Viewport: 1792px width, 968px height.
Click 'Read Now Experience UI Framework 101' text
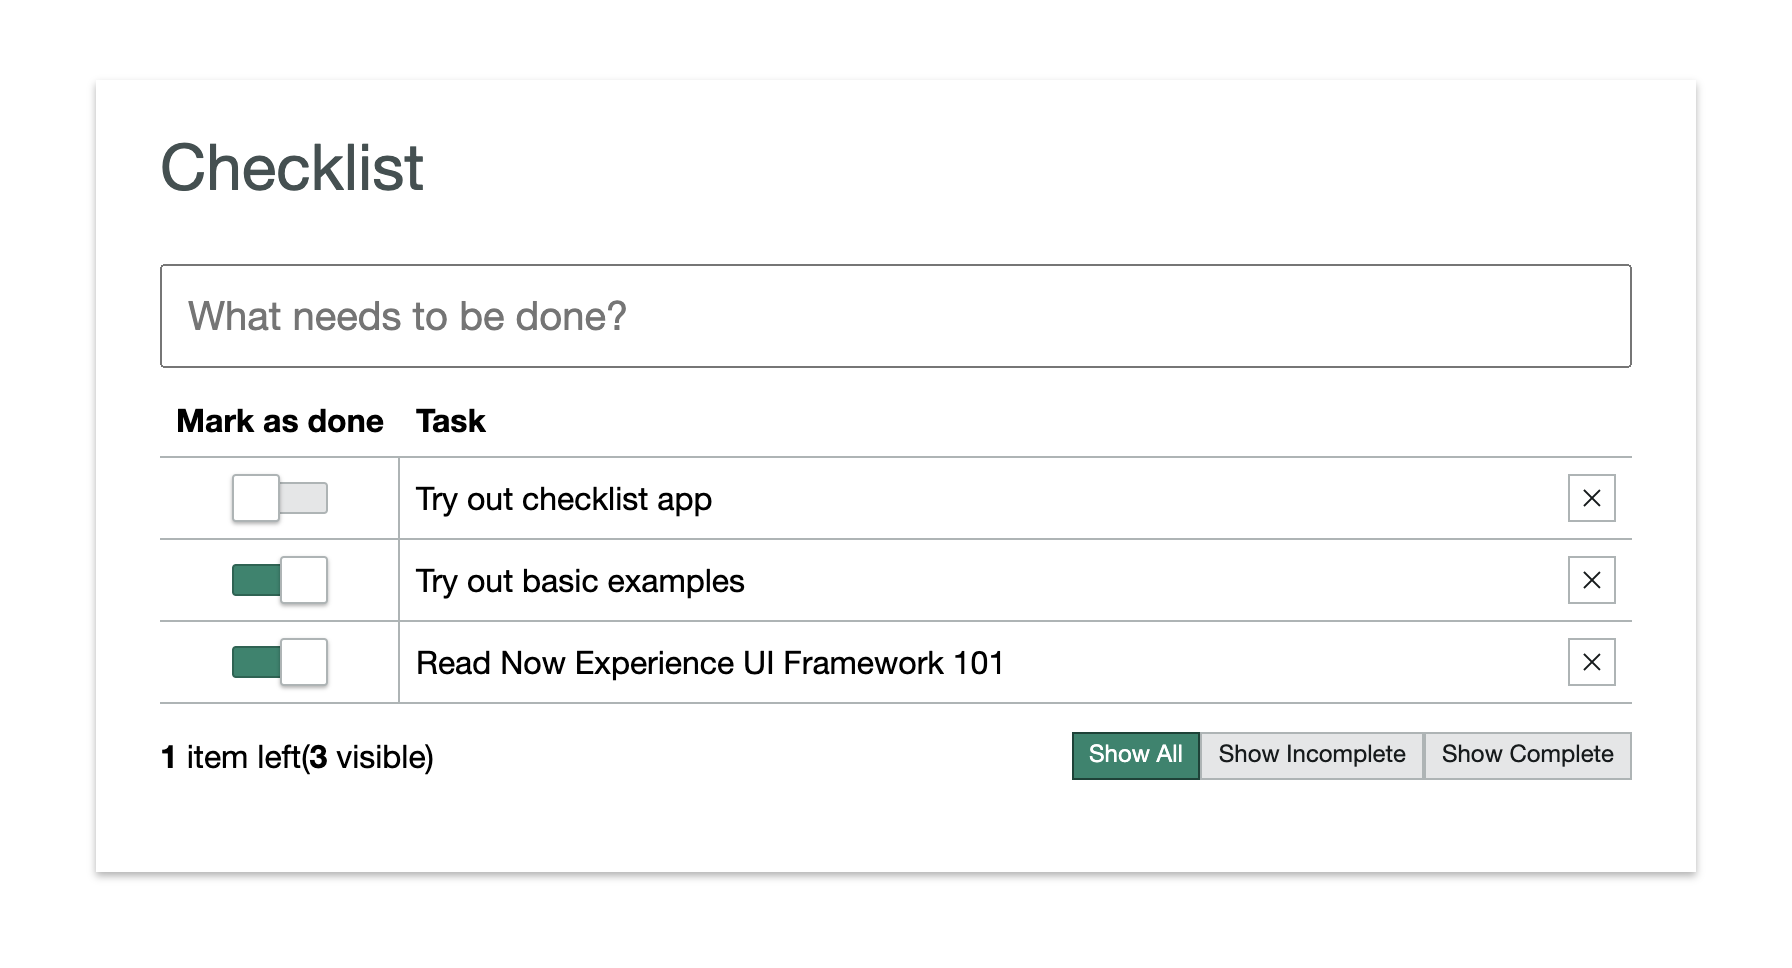point(709,663)
